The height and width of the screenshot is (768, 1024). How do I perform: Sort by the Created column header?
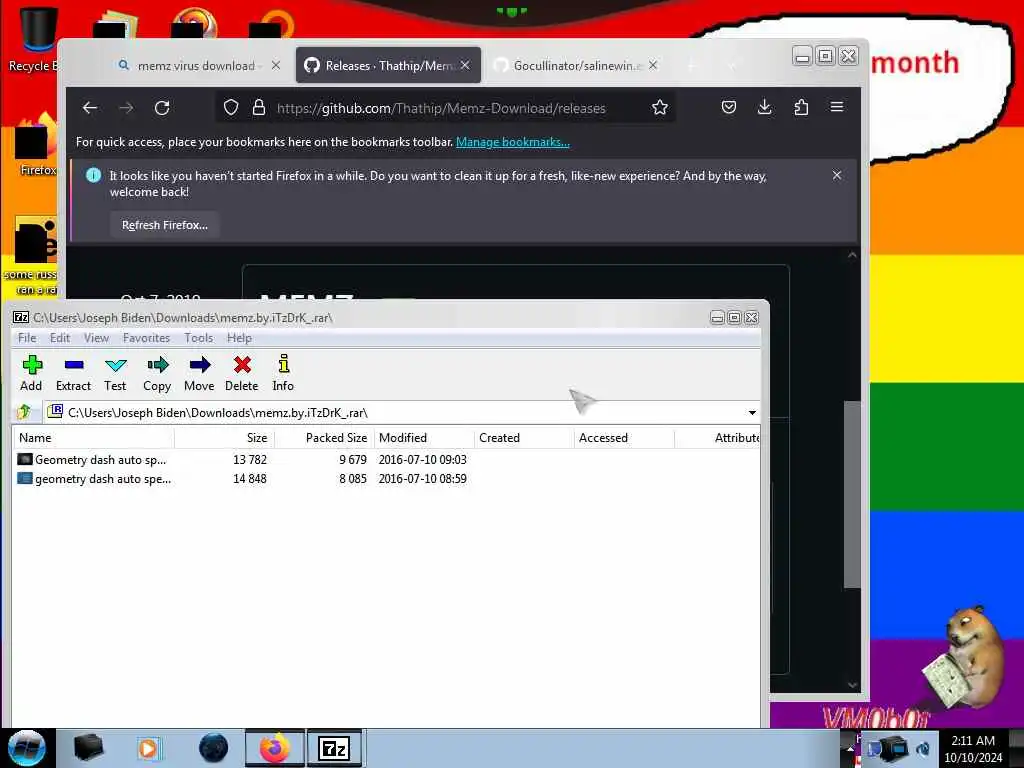524,438
